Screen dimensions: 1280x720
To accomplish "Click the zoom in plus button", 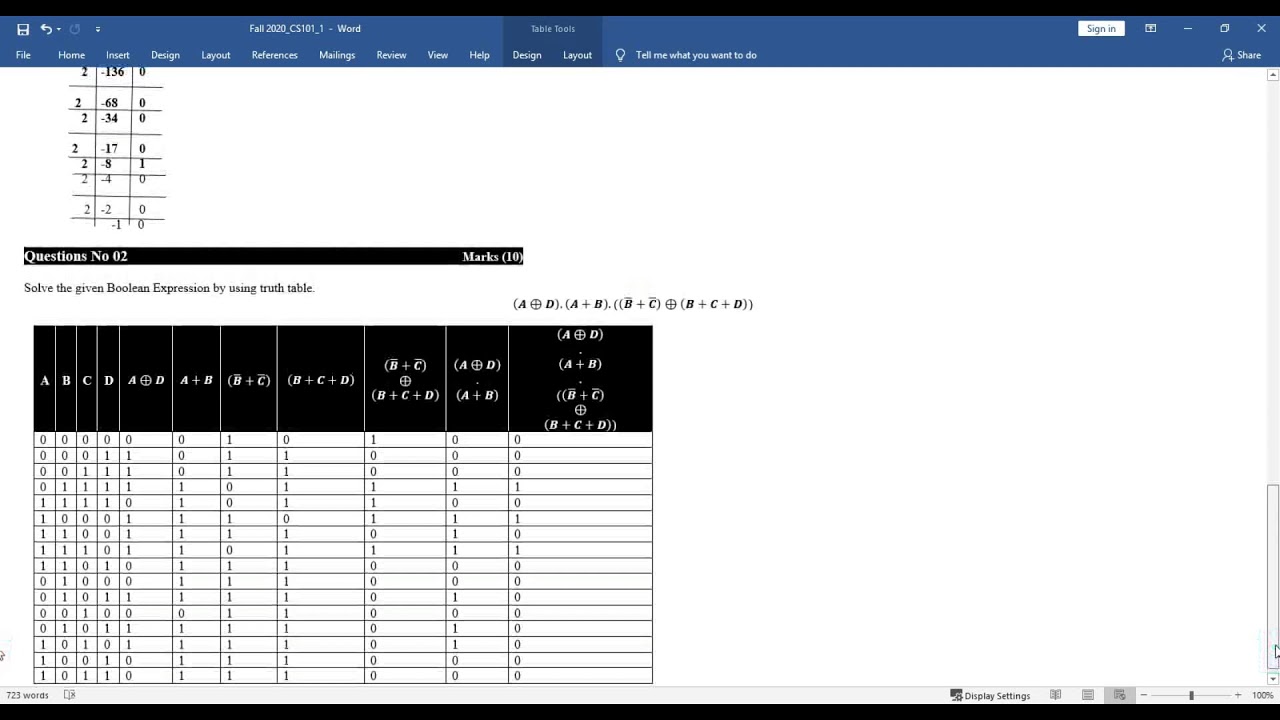I will tap(1238, 695).
